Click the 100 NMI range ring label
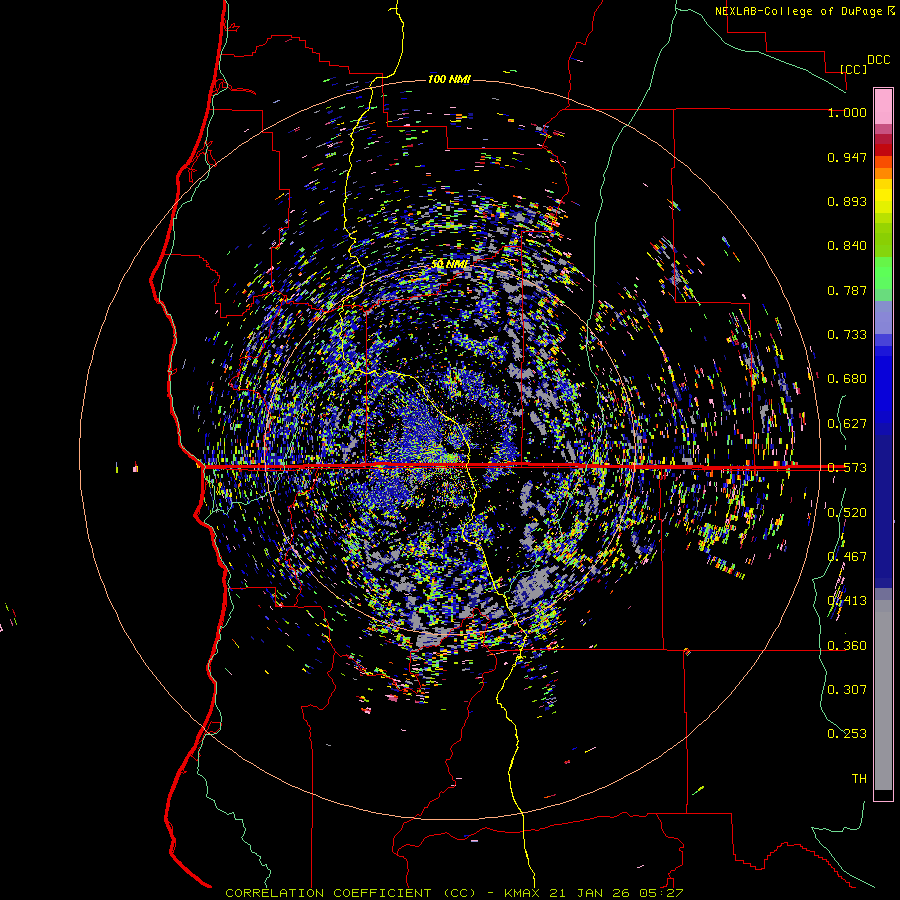 coord(449,79)
